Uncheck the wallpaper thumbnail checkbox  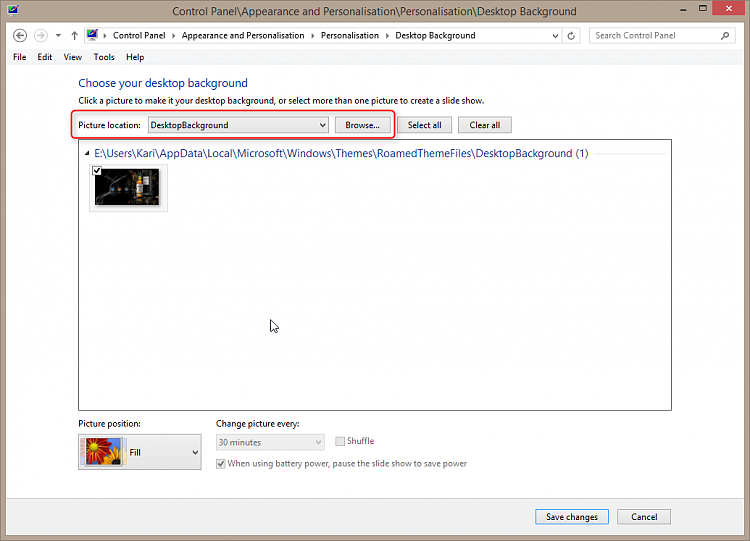[x=97, y=171]
